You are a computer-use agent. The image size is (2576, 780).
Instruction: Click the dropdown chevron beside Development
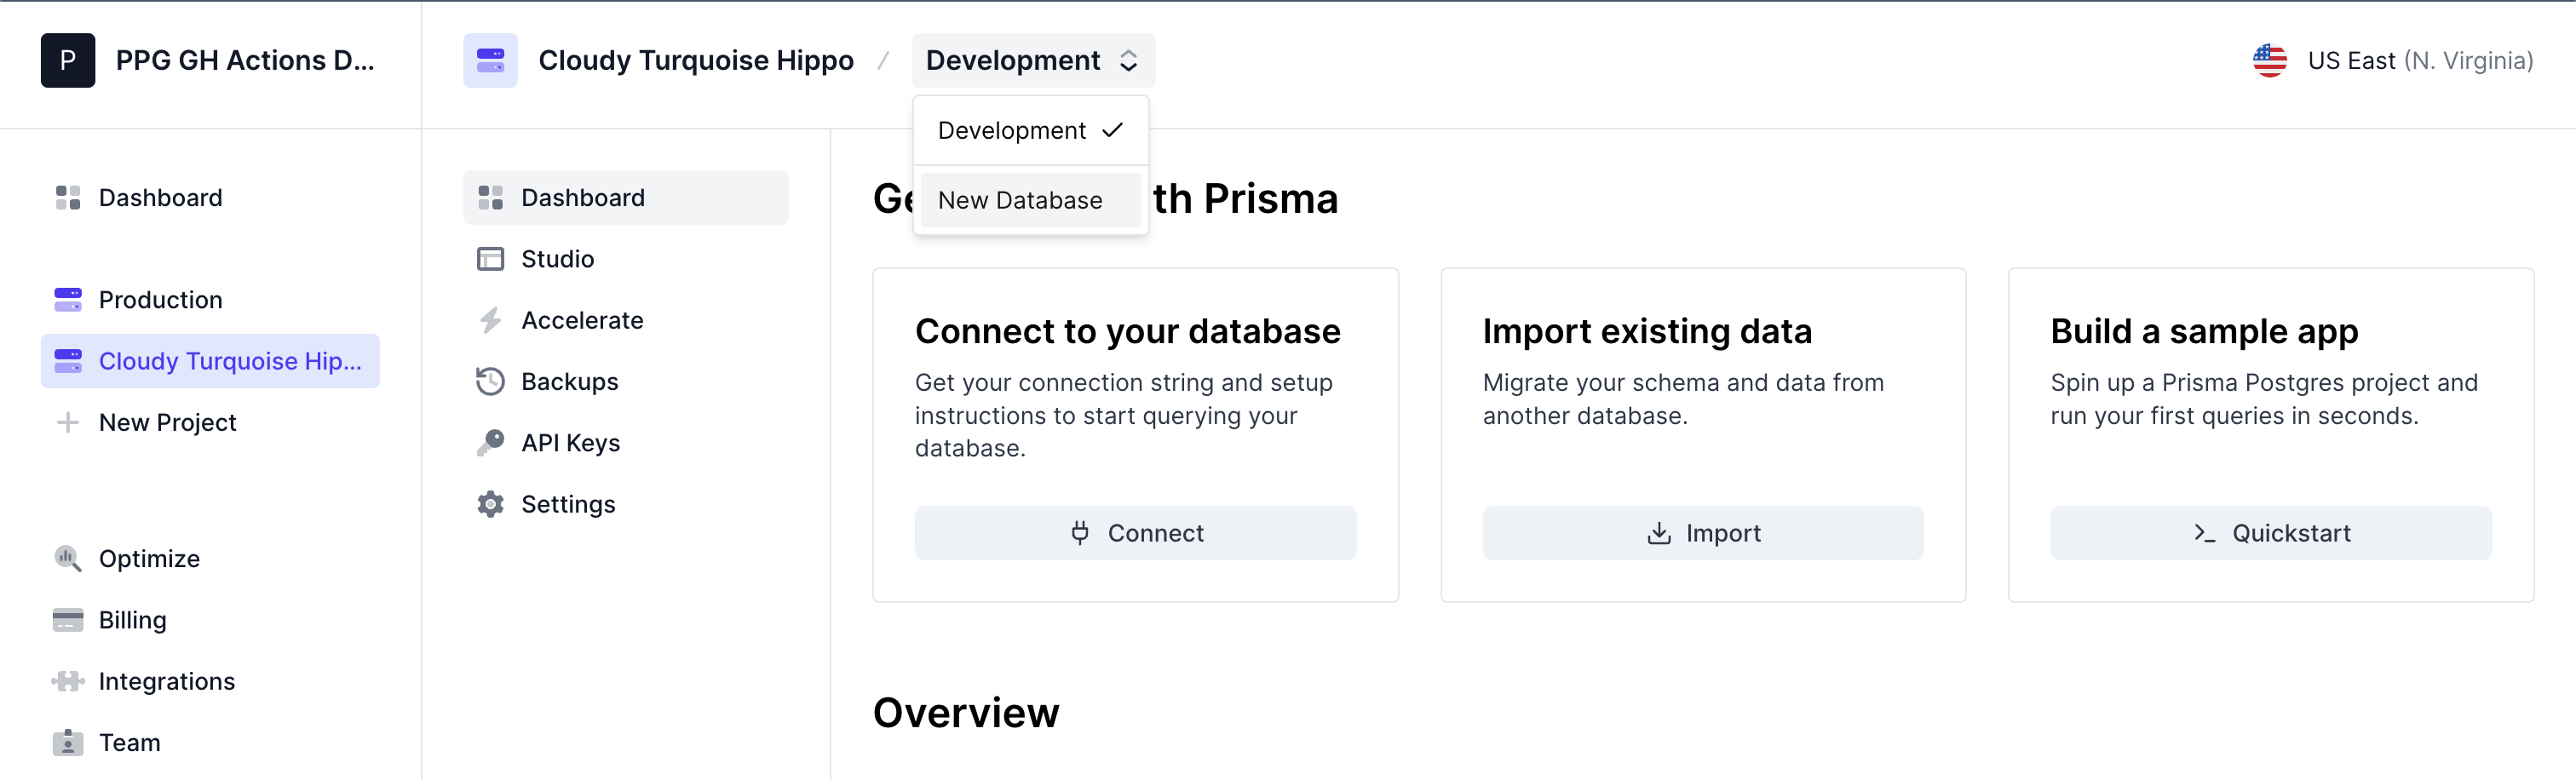pyautogui.click(x=1129, y=61)
